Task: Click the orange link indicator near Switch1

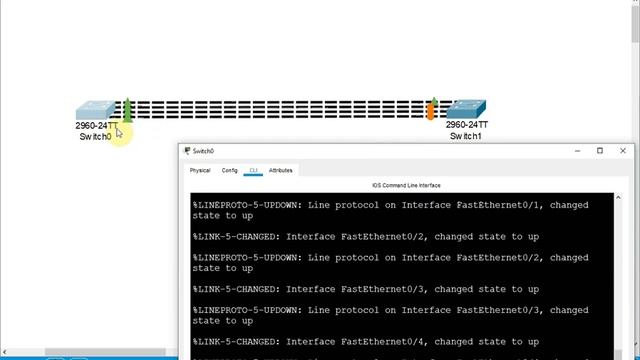Action: (430, 111)
